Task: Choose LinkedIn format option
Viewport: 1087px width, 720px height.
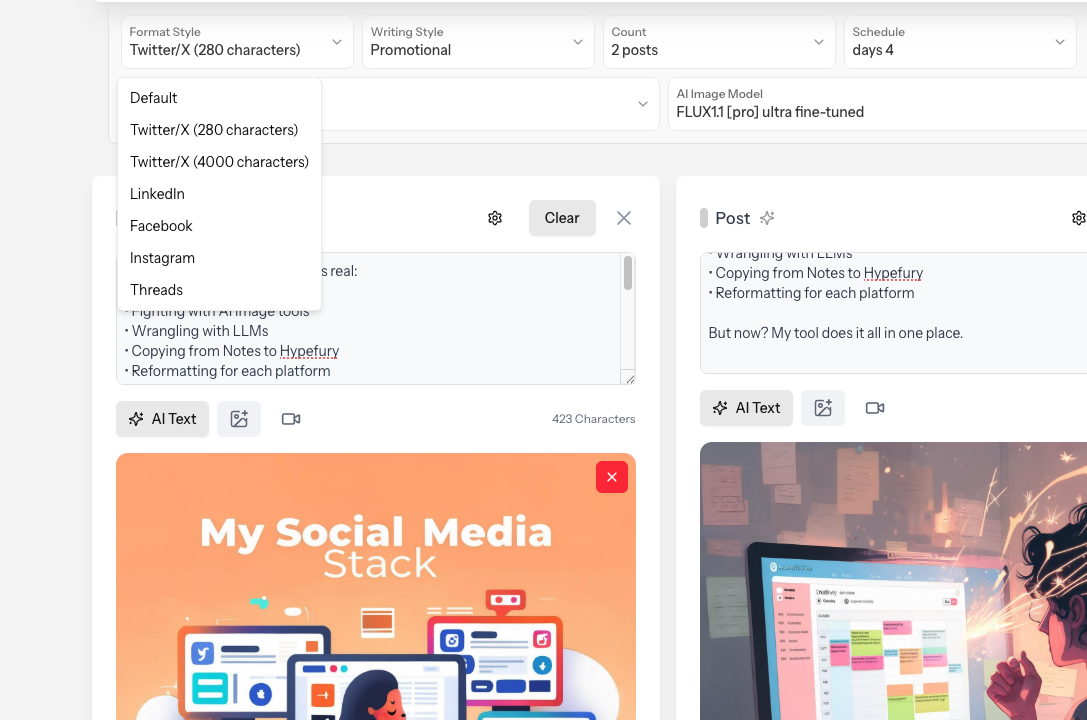Action: click(x=219, y=193)
